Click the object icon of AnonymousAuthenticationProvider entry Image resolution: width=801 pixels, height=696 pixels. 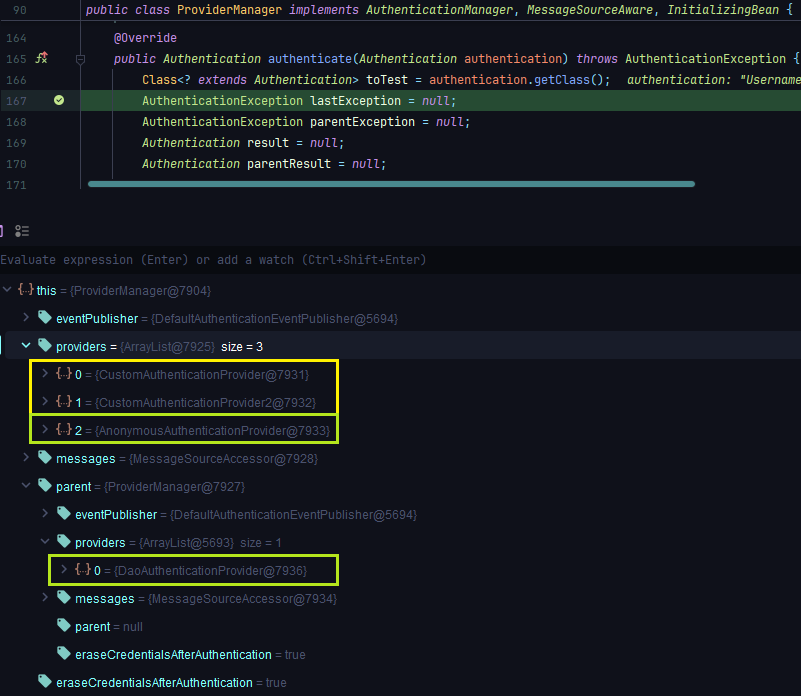[63, 430]
